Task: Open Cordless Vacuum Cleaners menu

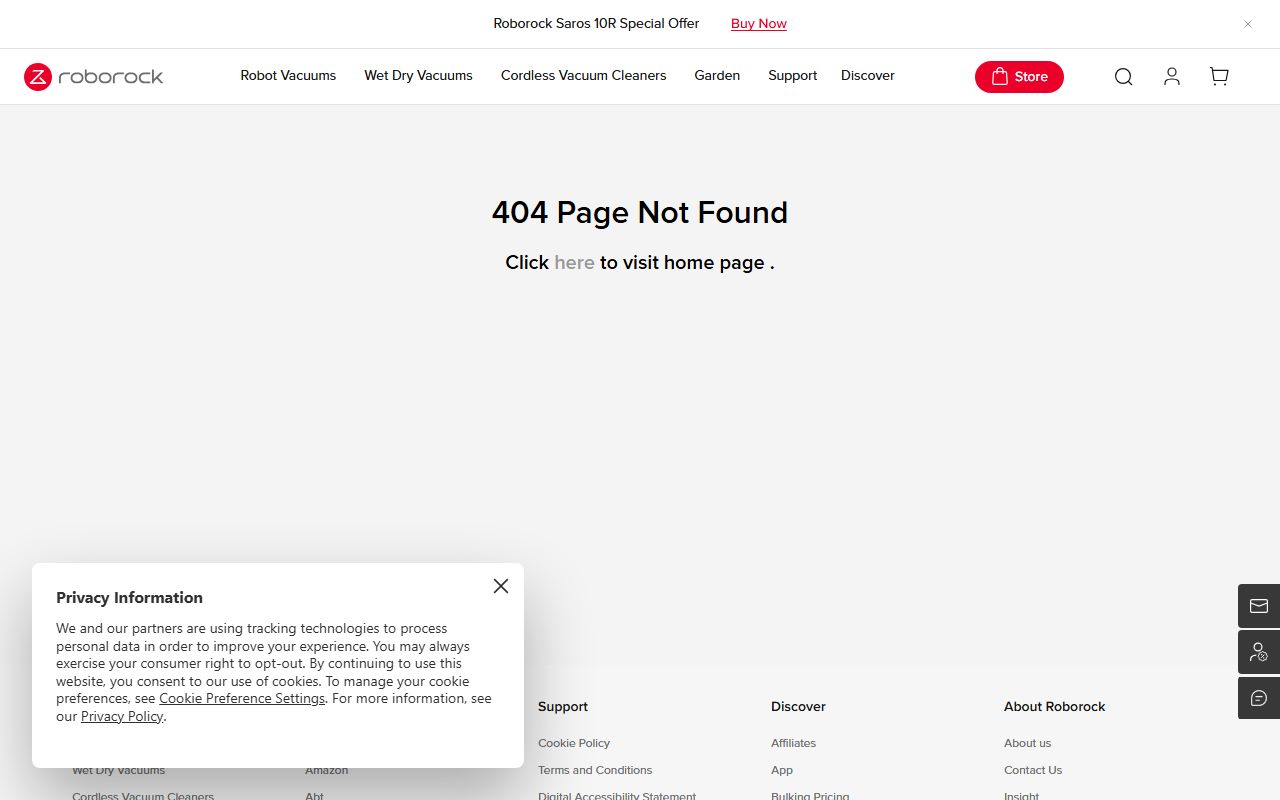Action: tap(583, 76)
